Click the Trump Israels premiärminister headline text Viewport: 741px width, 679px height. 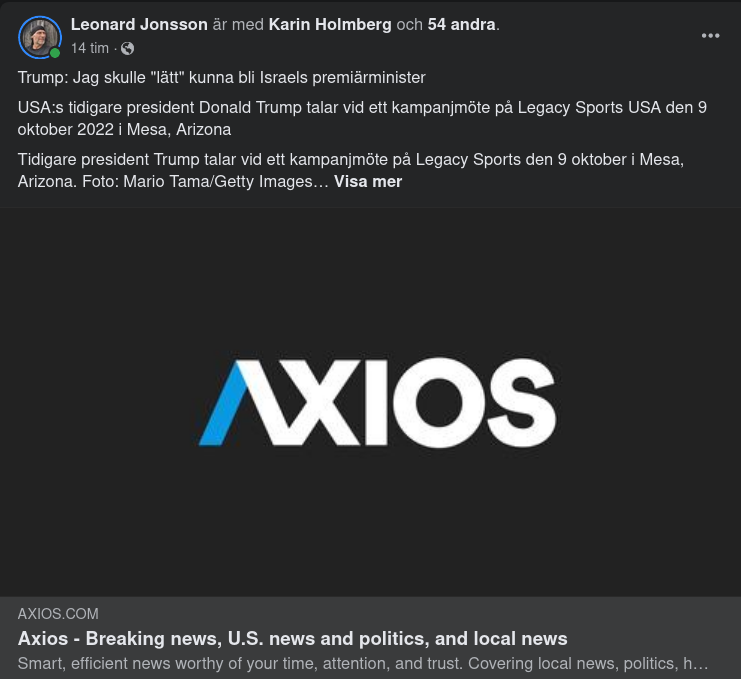222,77
